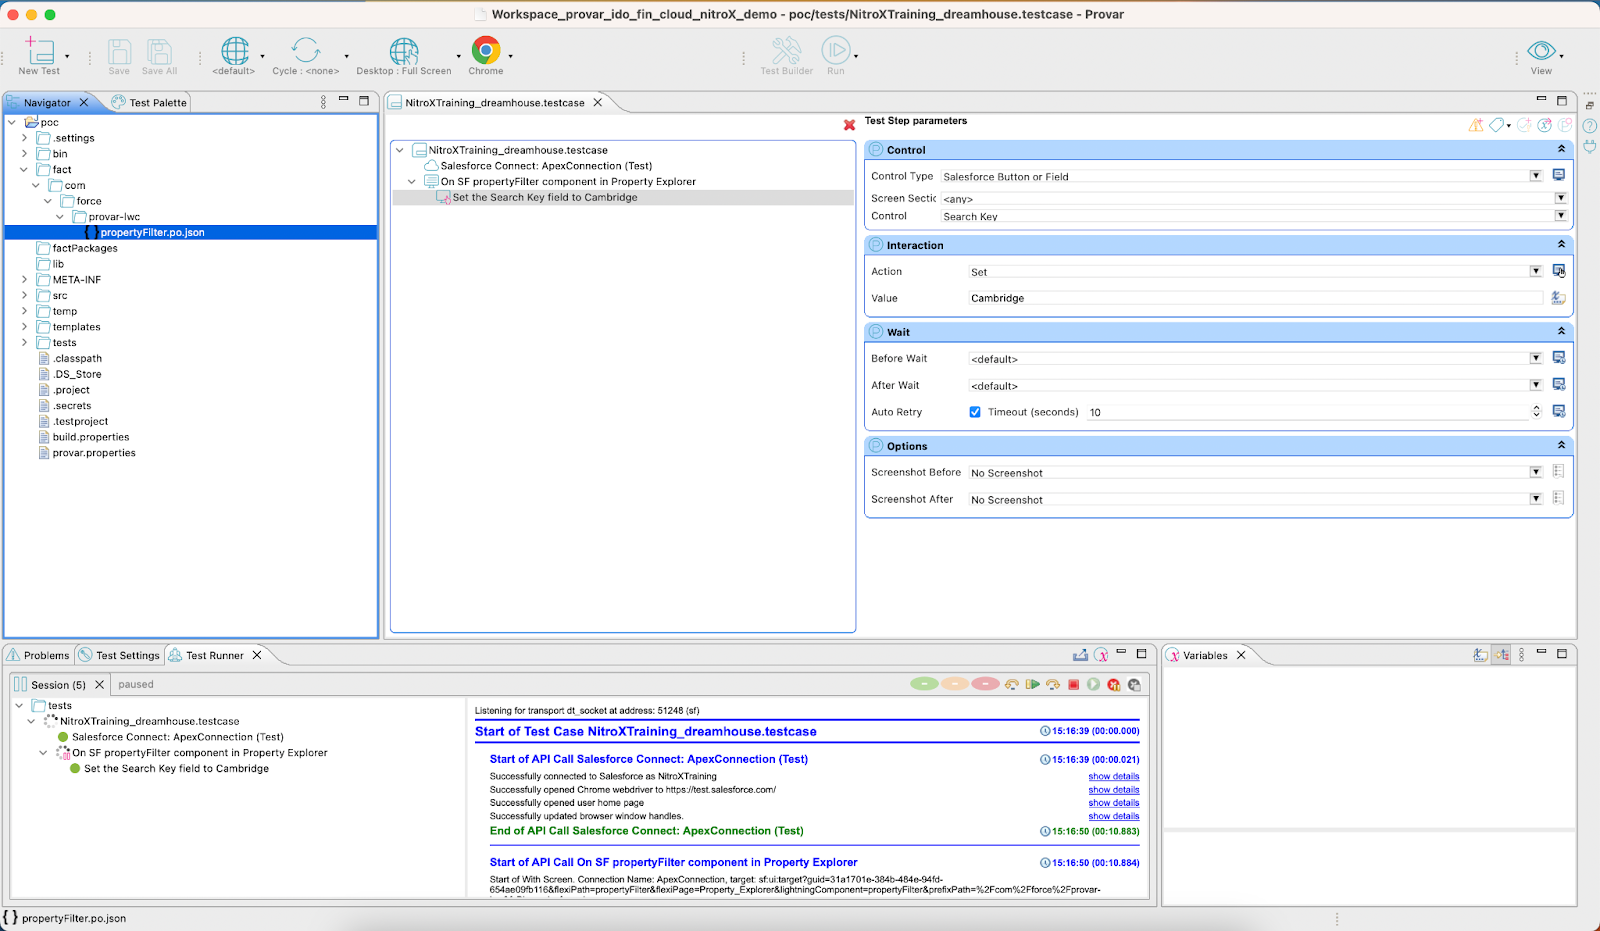Image resolution: width=1600 pixels, height=931 pixels.
Task: Open the Screen Section dropdown
Action: (1560, 199)
